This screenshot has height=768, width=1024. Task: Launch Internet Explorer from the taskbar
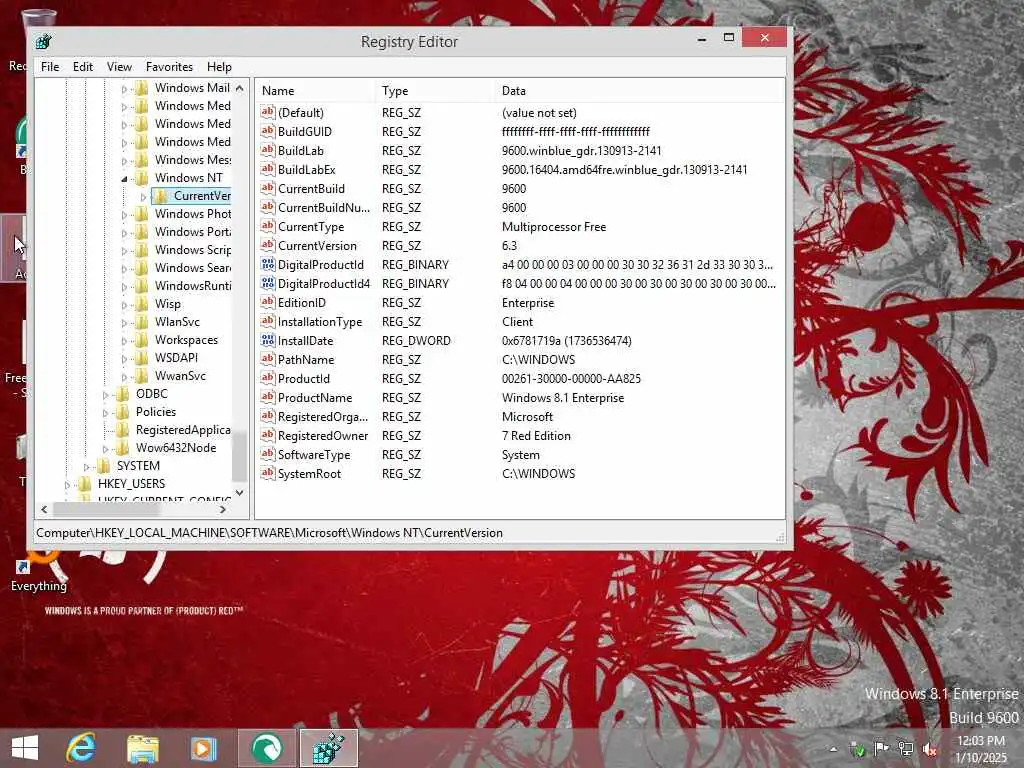coord(81,748)
